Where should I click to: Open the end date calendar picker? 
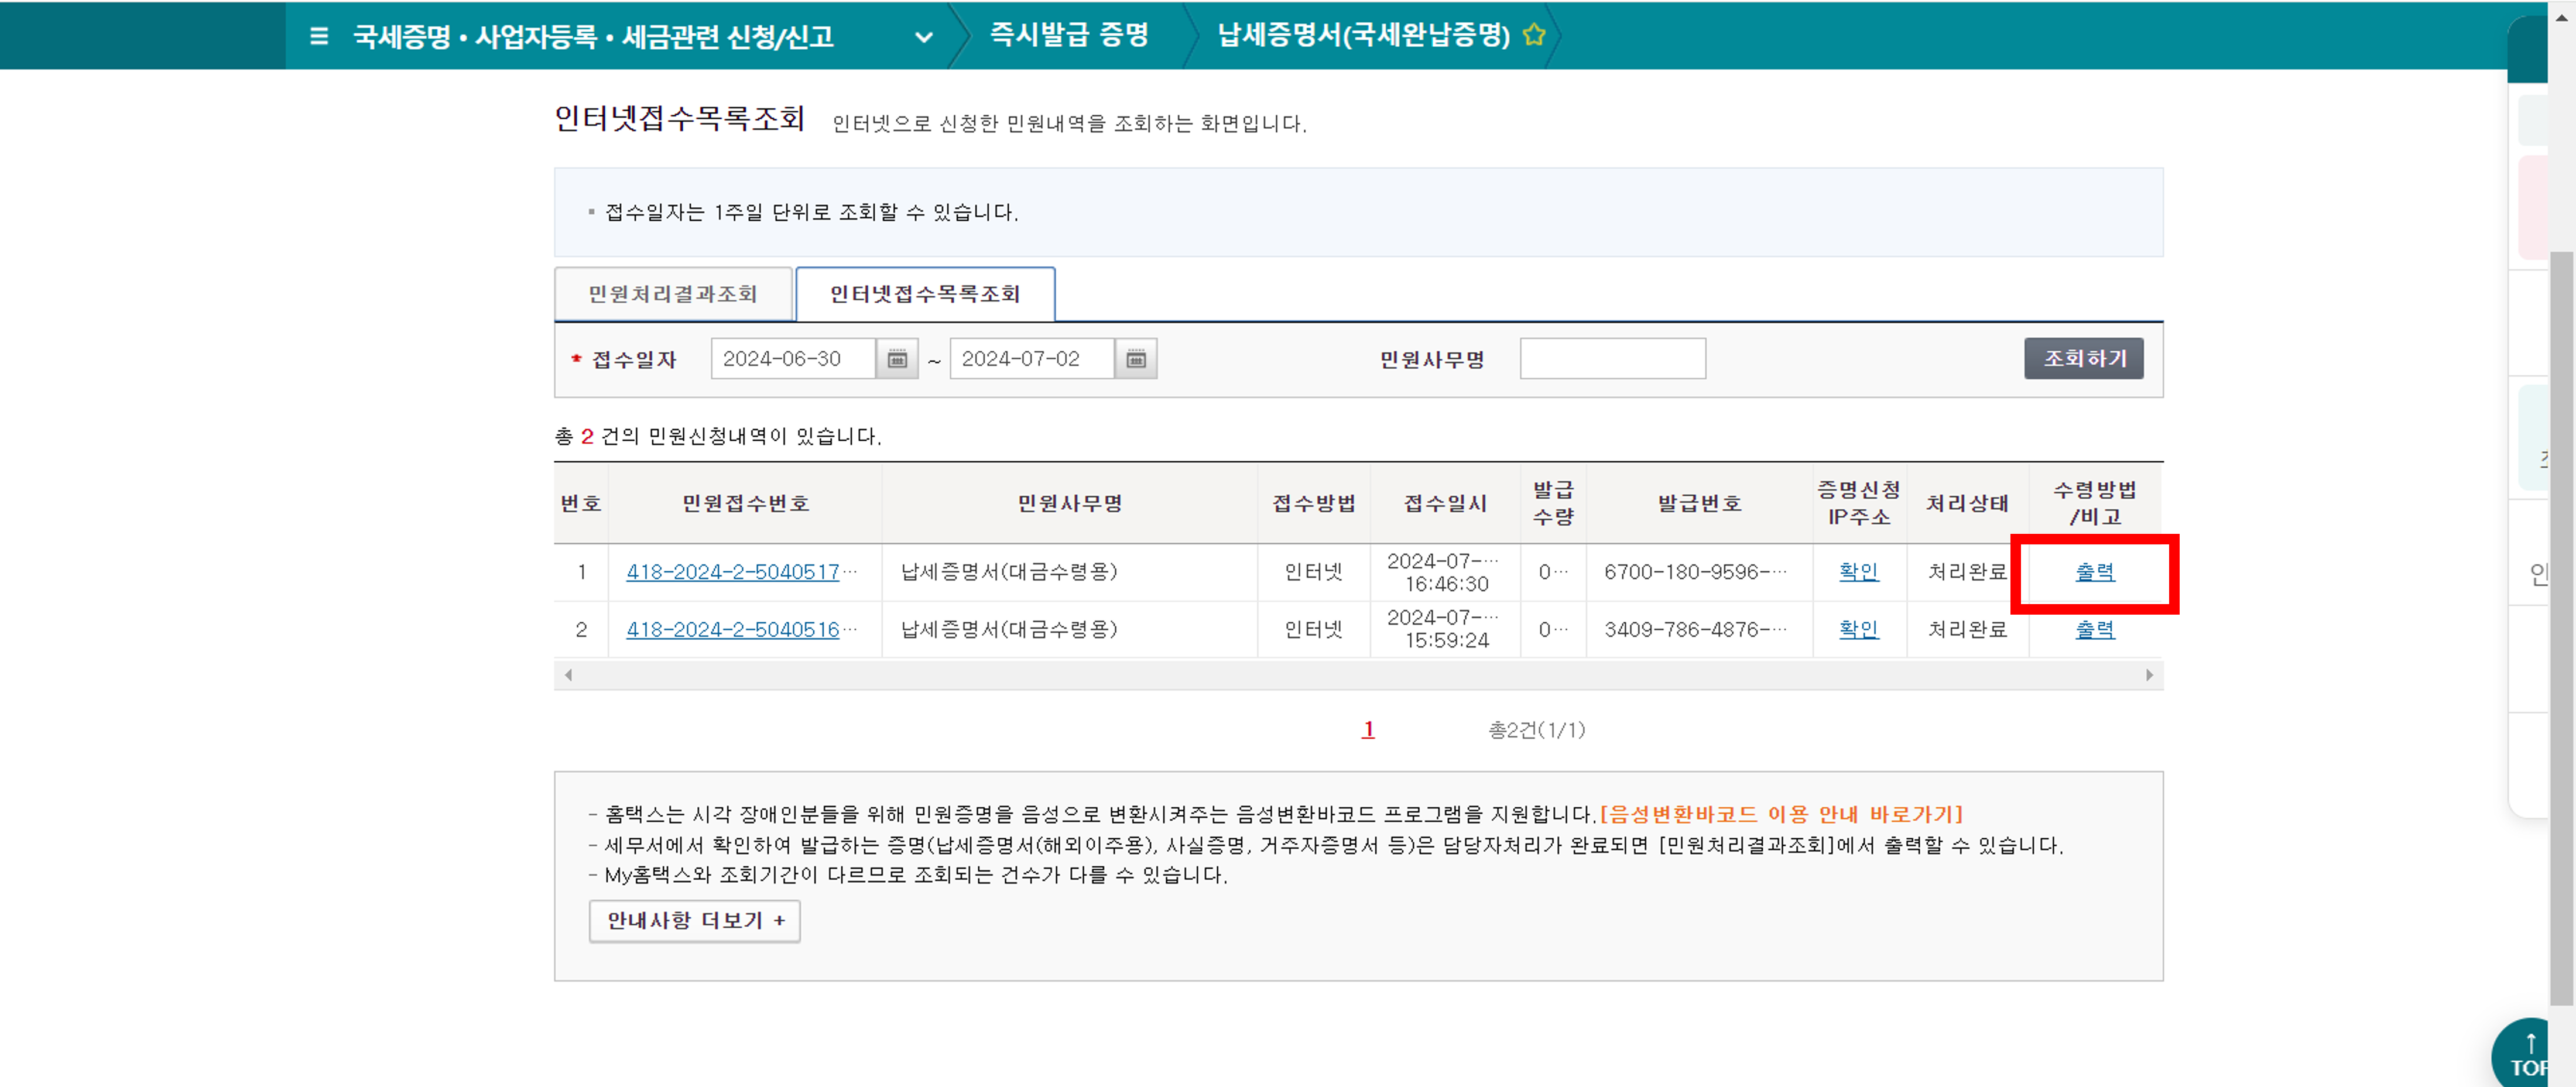1137,358
